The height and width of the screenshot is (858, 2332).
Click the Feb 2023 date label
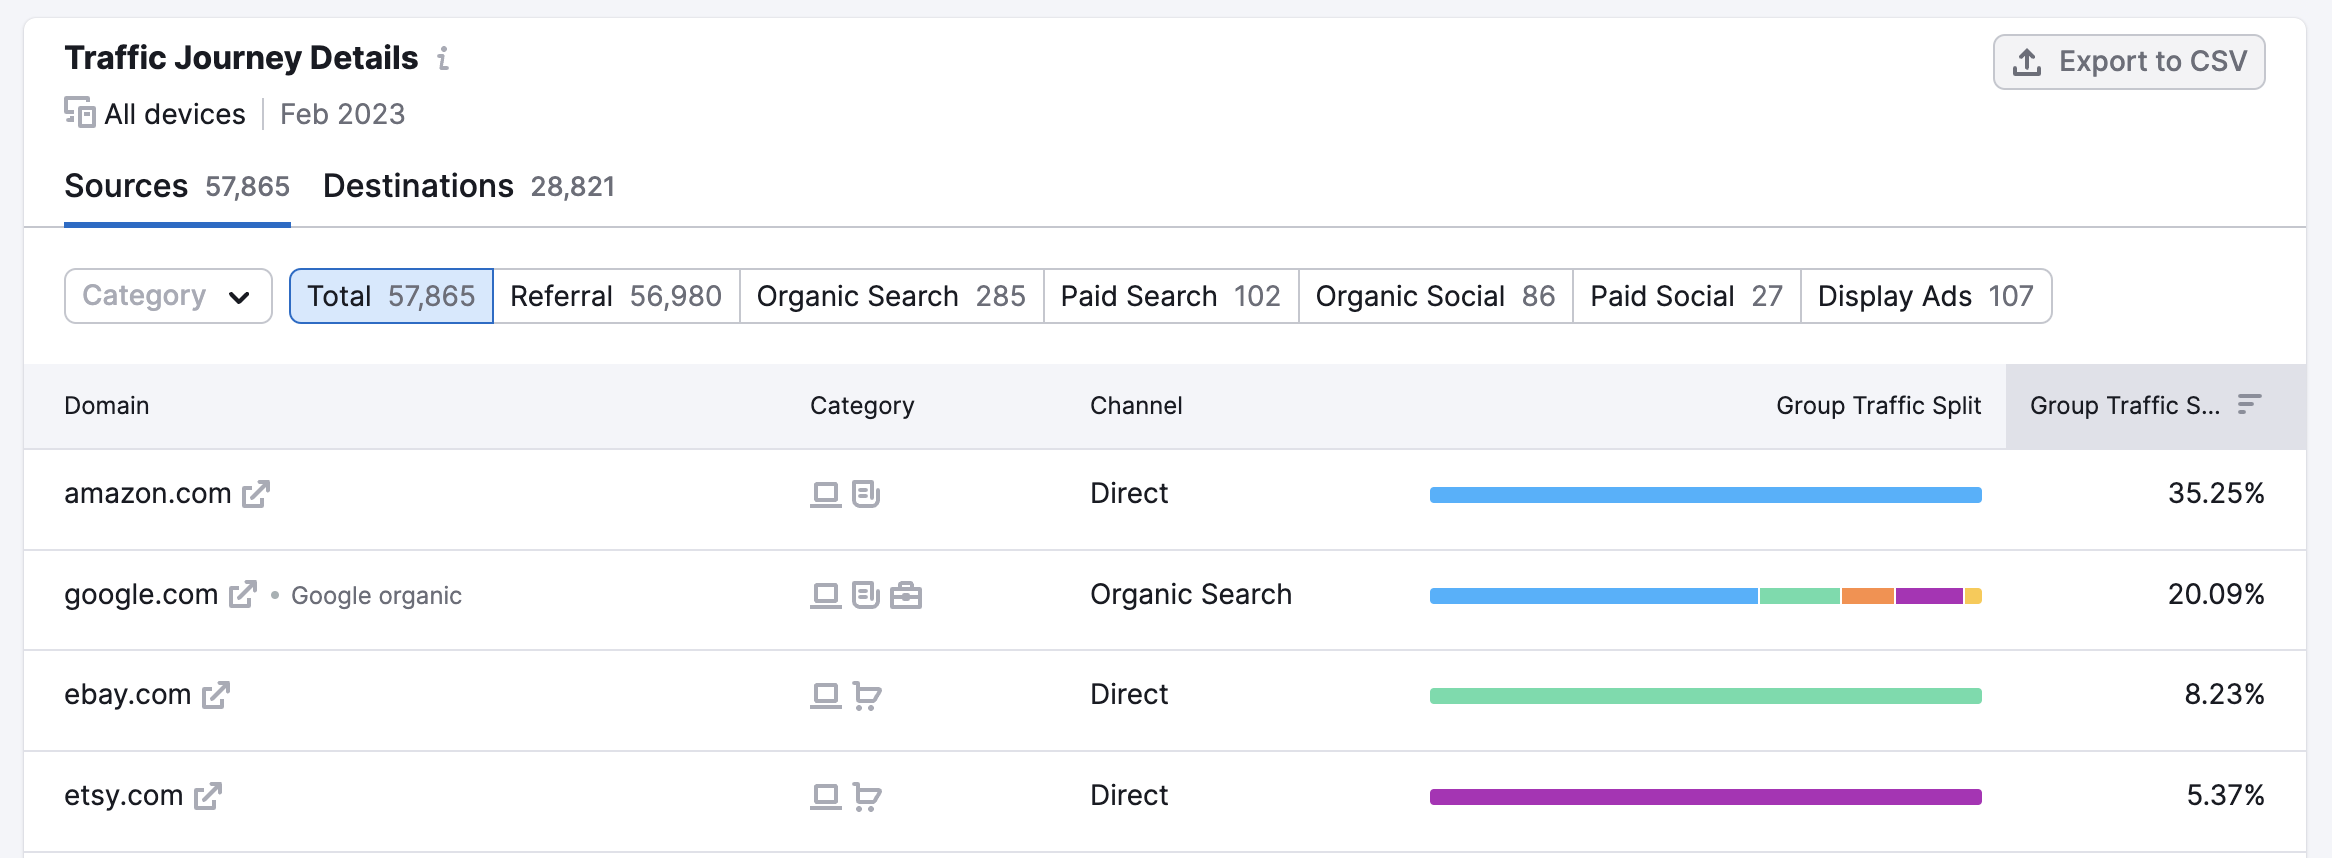click(343, 115)
